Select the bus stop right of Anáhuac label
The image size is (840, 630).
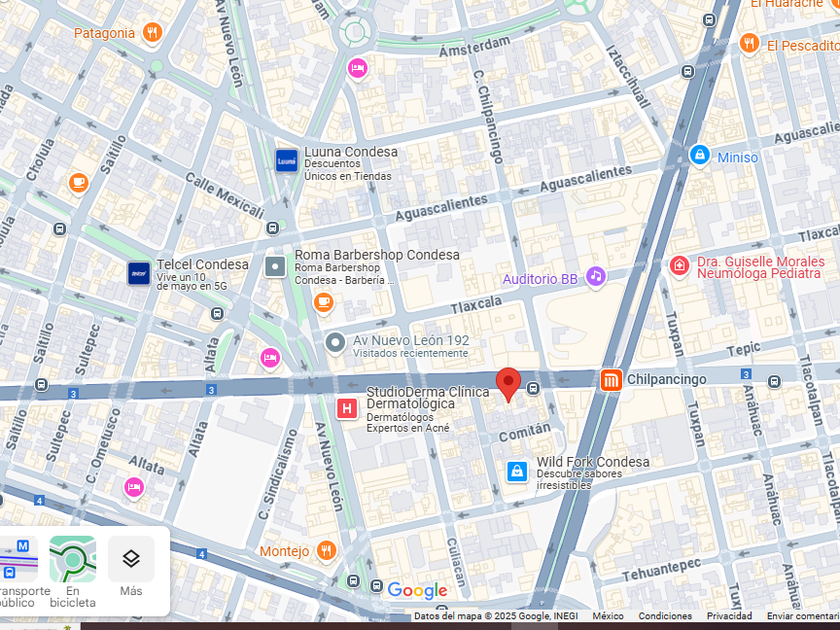tap(774, 381)
